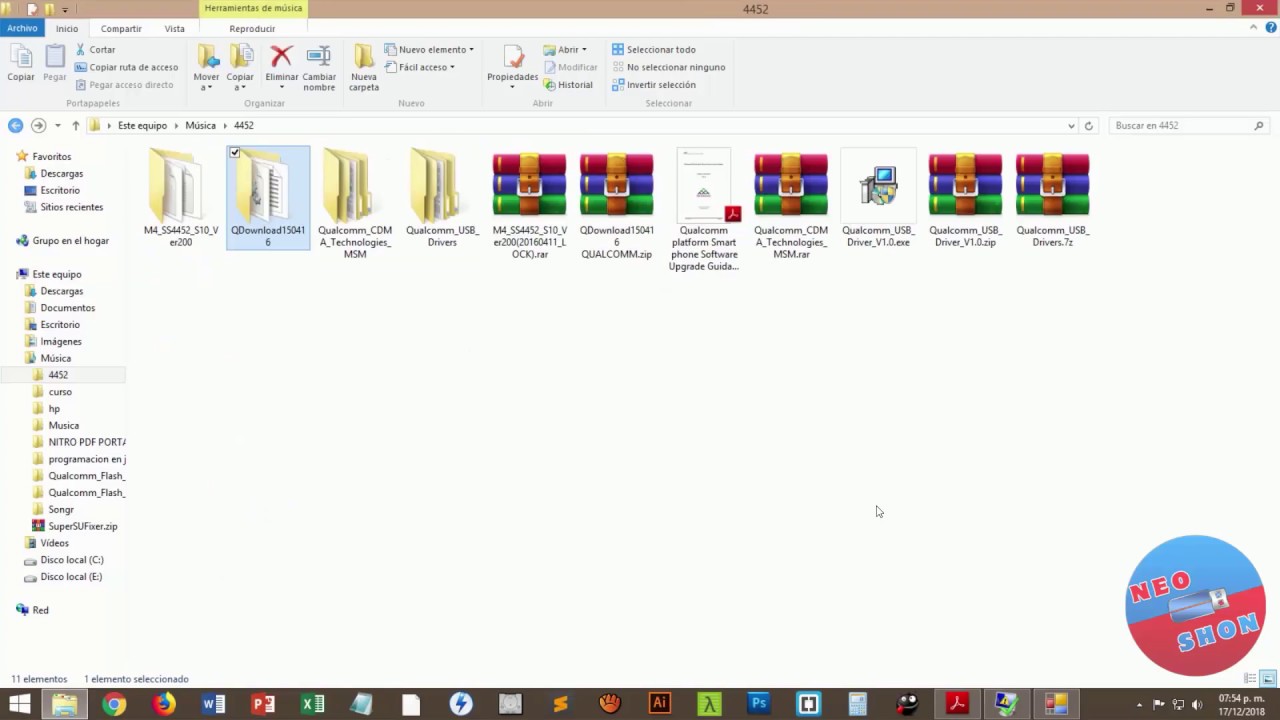Select the Qualcomm_USB_Drivers folder

pyautogui.click(x=442, y=198)
